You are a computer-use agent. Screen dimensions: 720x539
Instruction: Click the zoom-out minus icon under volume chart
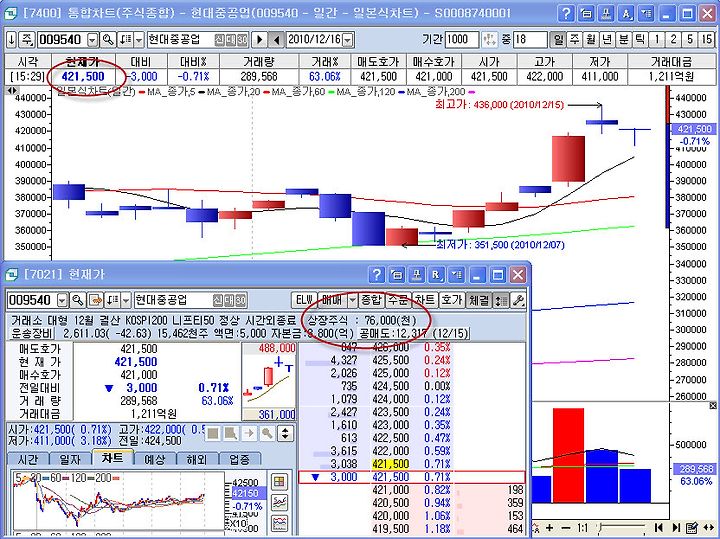[x=565, y=528]
